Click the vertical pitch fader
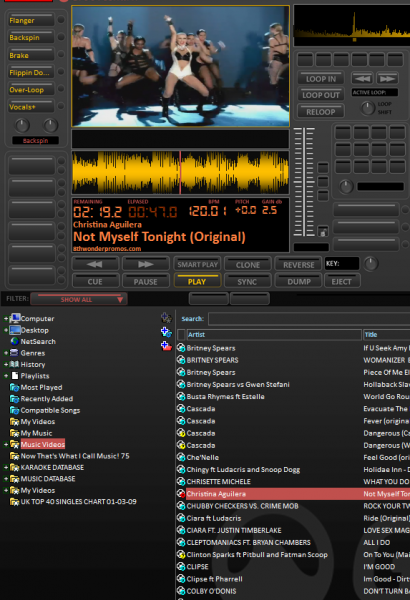Viewport: 410px width, 600px height. coord(304,182)
